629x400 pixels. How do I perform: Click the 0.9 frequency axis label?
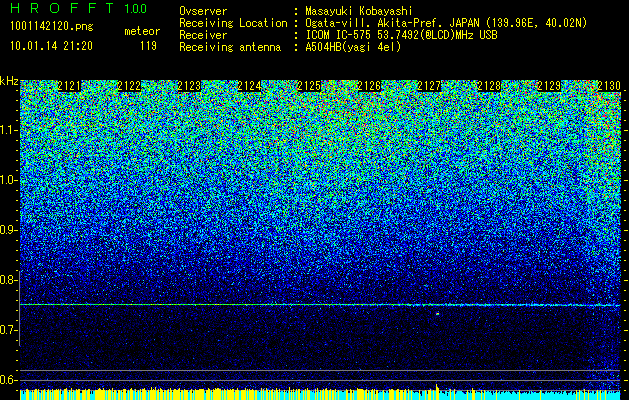click(x=6, y=230)
